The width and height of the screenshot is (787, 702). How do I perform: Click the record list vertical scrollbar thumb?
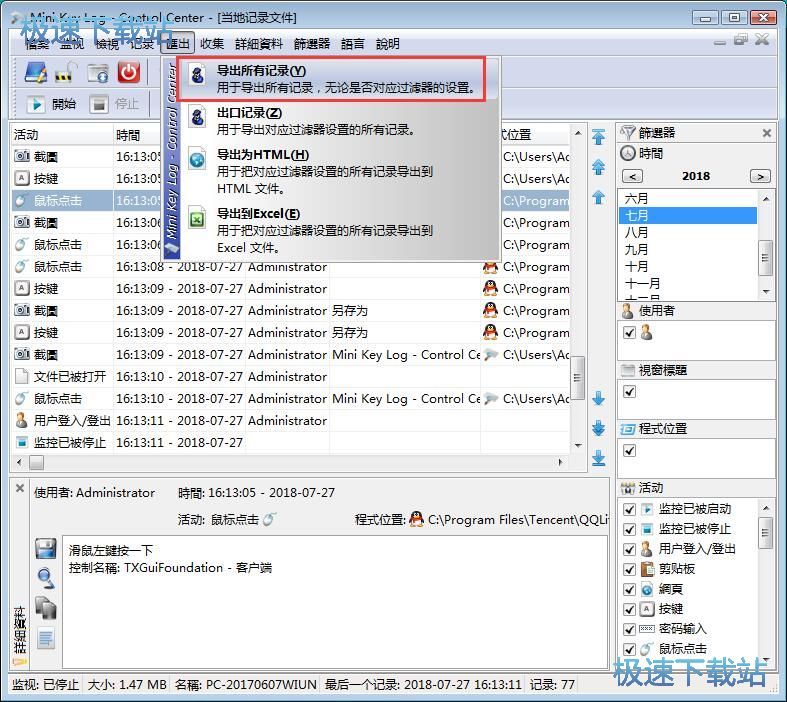[578, 377]
